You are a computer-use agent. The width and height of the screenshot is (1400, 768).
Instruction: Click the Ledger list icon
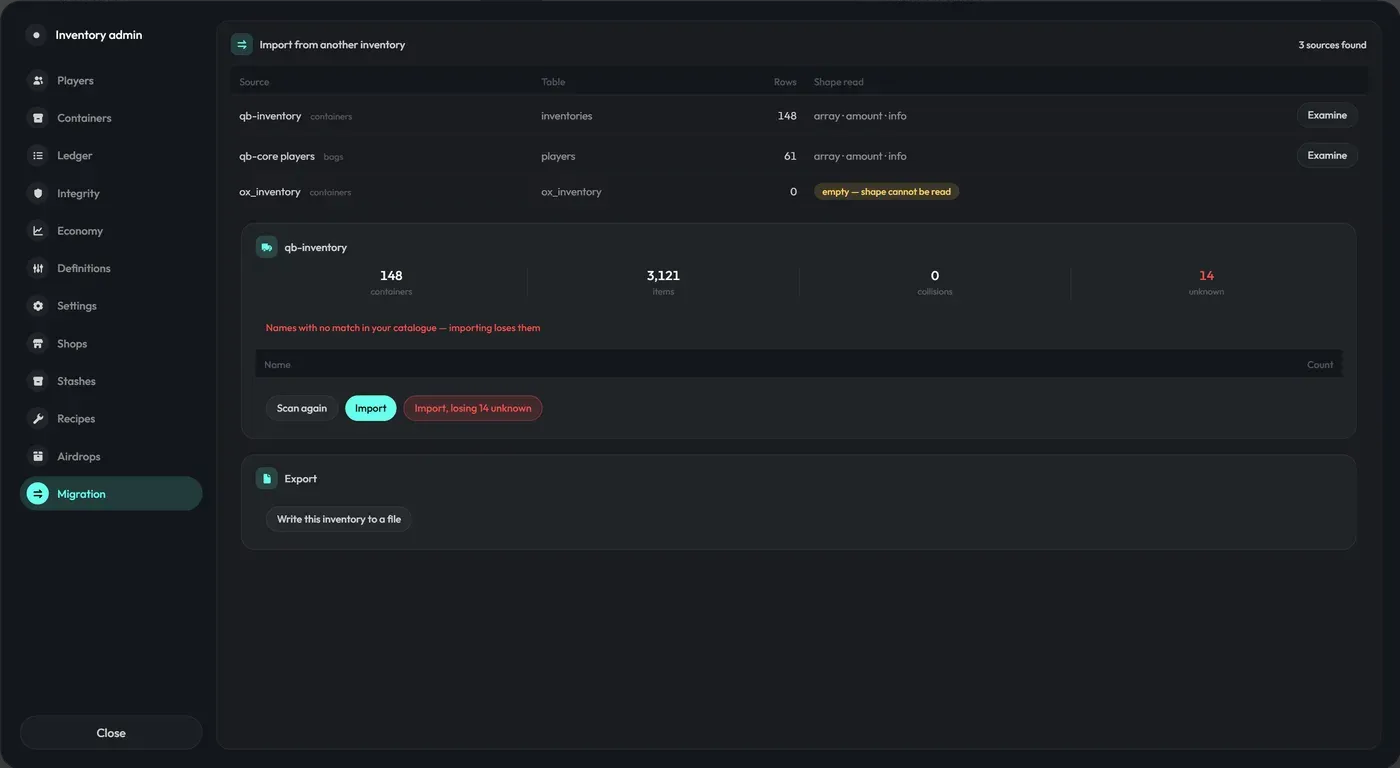coord(38,156)
